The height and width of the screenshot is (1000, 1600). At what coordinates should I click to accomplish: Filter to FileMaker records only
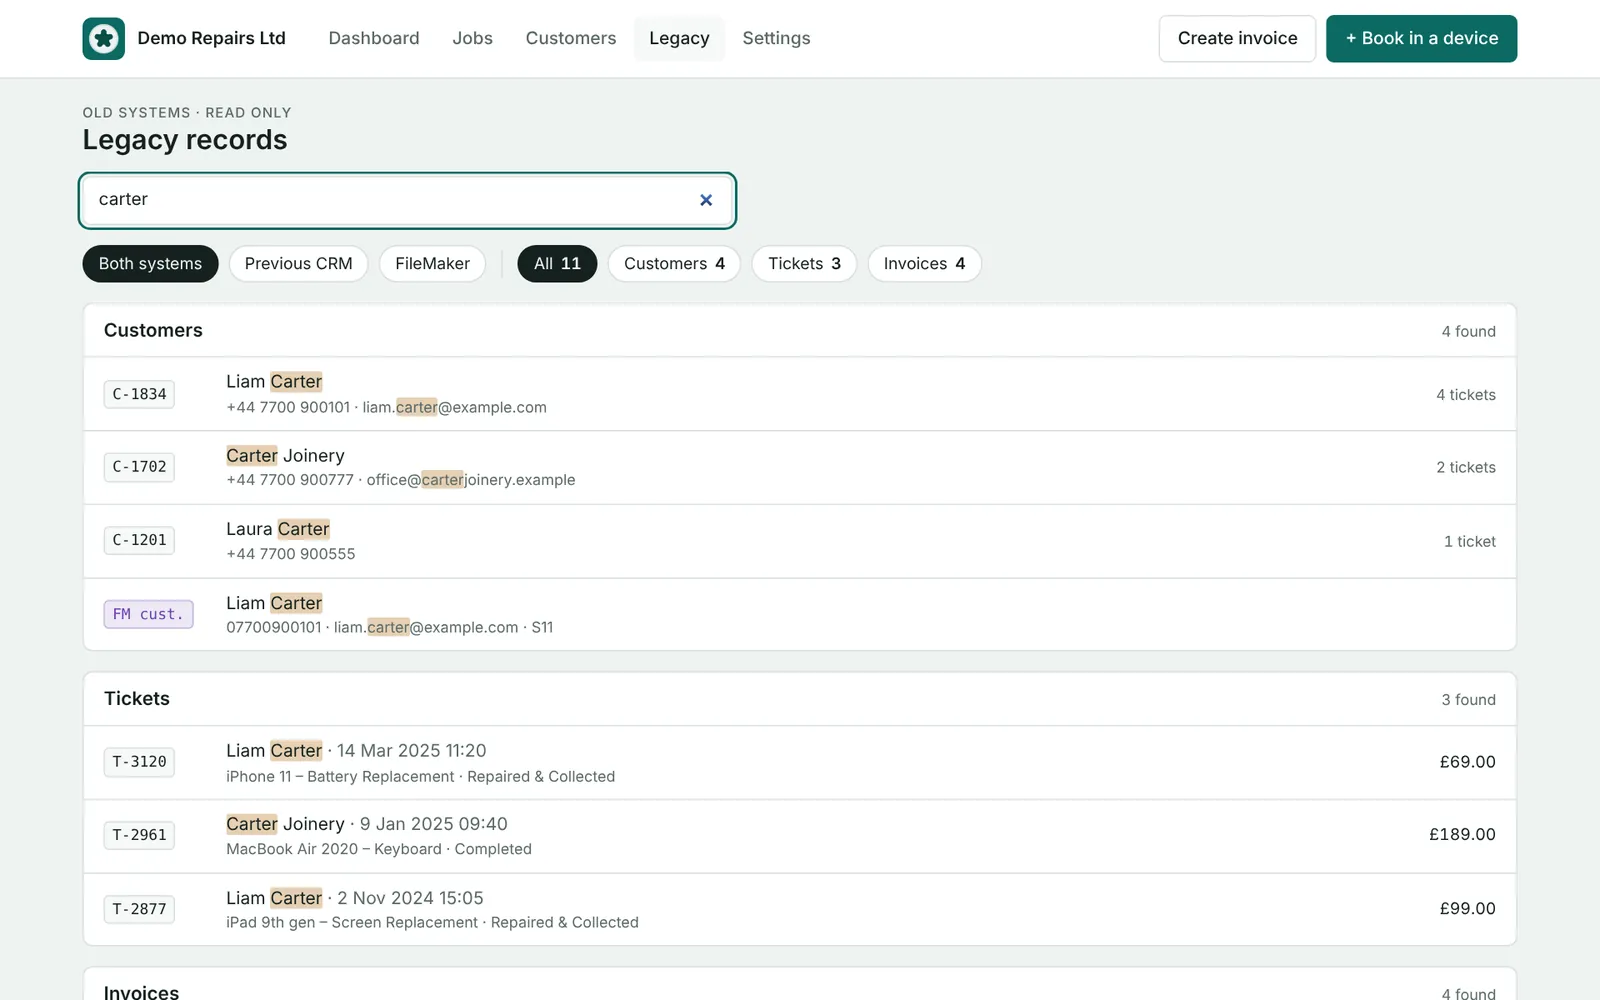(432, 264)
